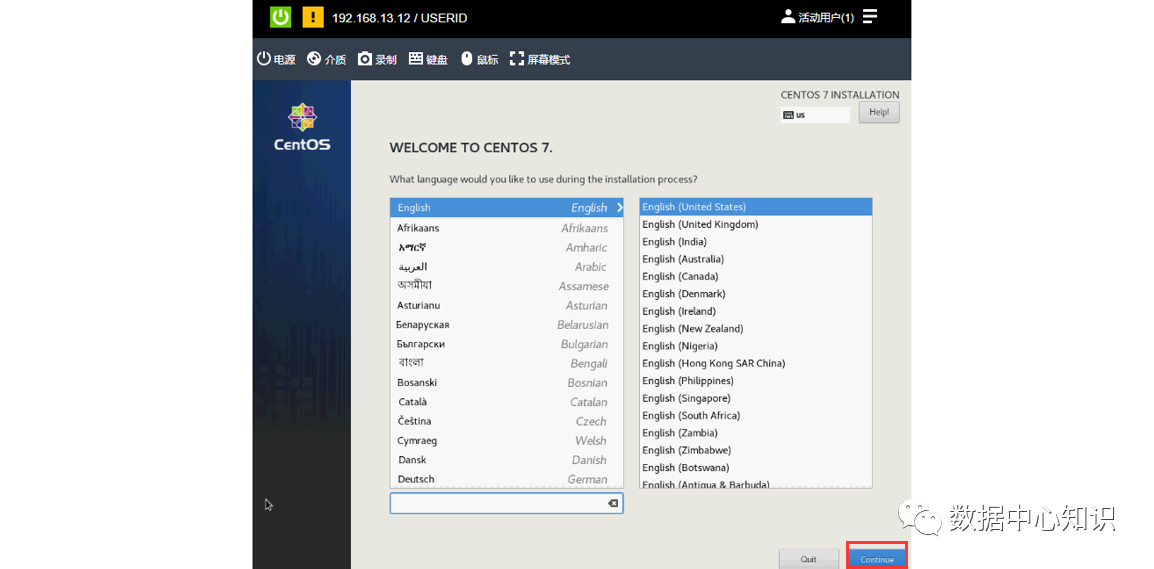Select Bulgarian language row
Image resolution: width=1154 pixels, height=569 pixels.
[x=506, y=344]
